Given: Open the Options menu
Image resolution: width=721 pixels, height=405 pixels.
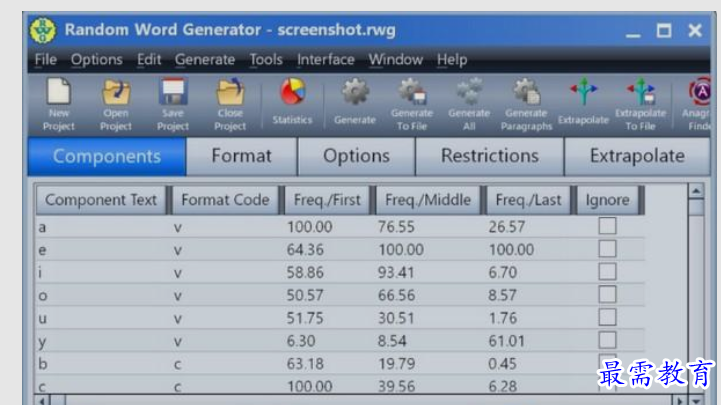Looking at the screenshot, I should (x=97, y=60).
